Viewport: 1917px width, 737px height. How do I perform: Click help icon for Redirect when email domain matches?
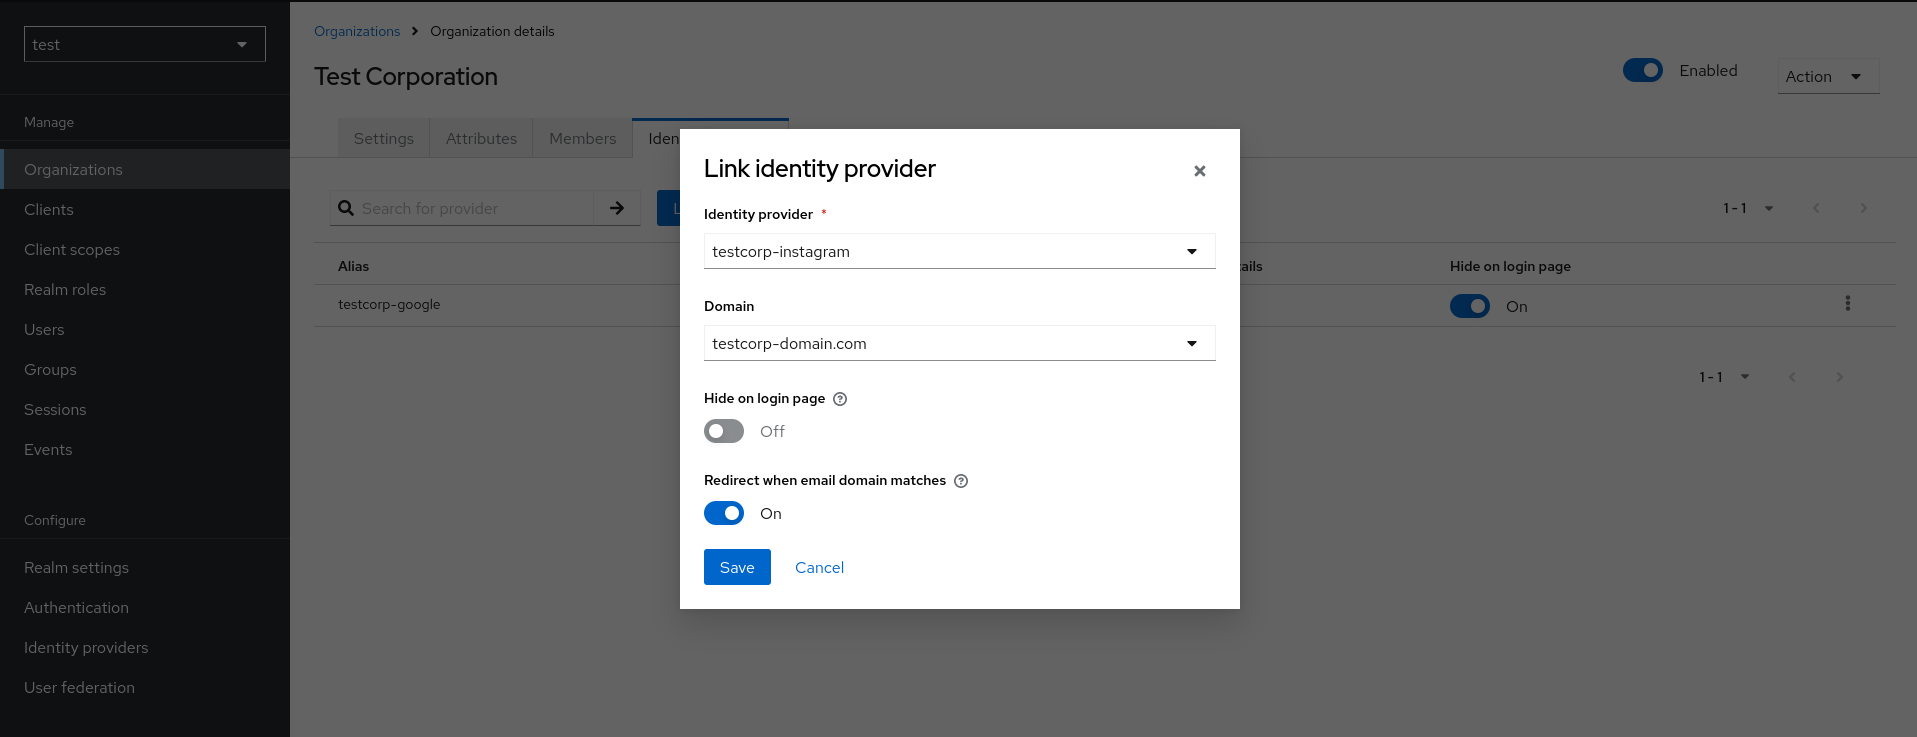pos(961,481)
